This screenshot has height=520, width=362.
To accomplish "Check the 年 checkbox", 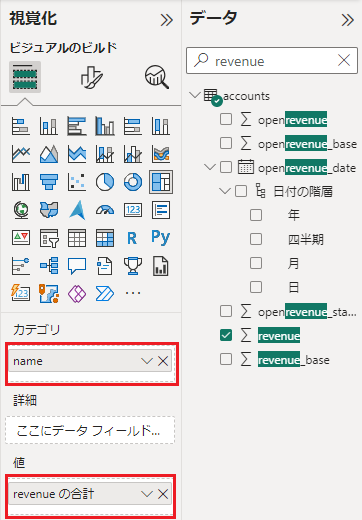I will pos(256,215).
